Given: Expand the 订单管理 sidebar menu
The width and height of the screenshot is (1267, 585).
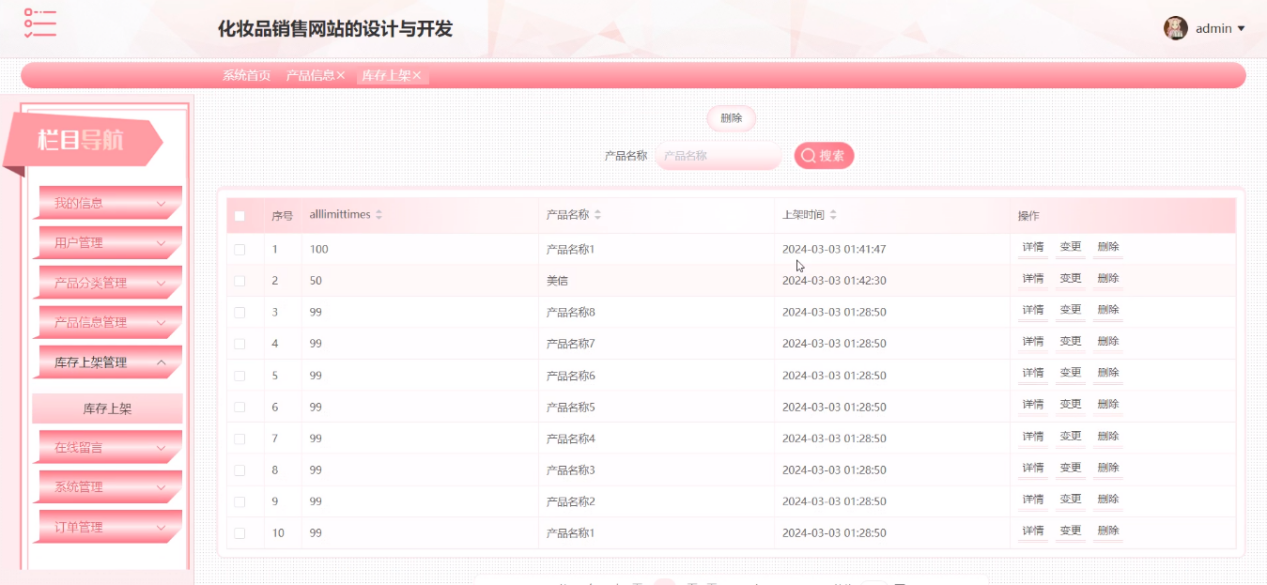Looking at the screenshot, I should pos(110,527).
